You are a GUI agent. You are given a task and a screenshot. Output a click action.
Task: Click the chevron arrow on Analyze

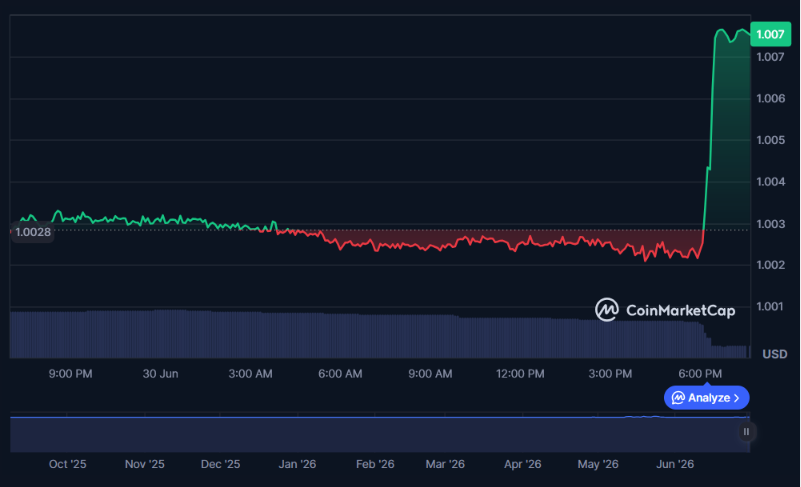737,398
